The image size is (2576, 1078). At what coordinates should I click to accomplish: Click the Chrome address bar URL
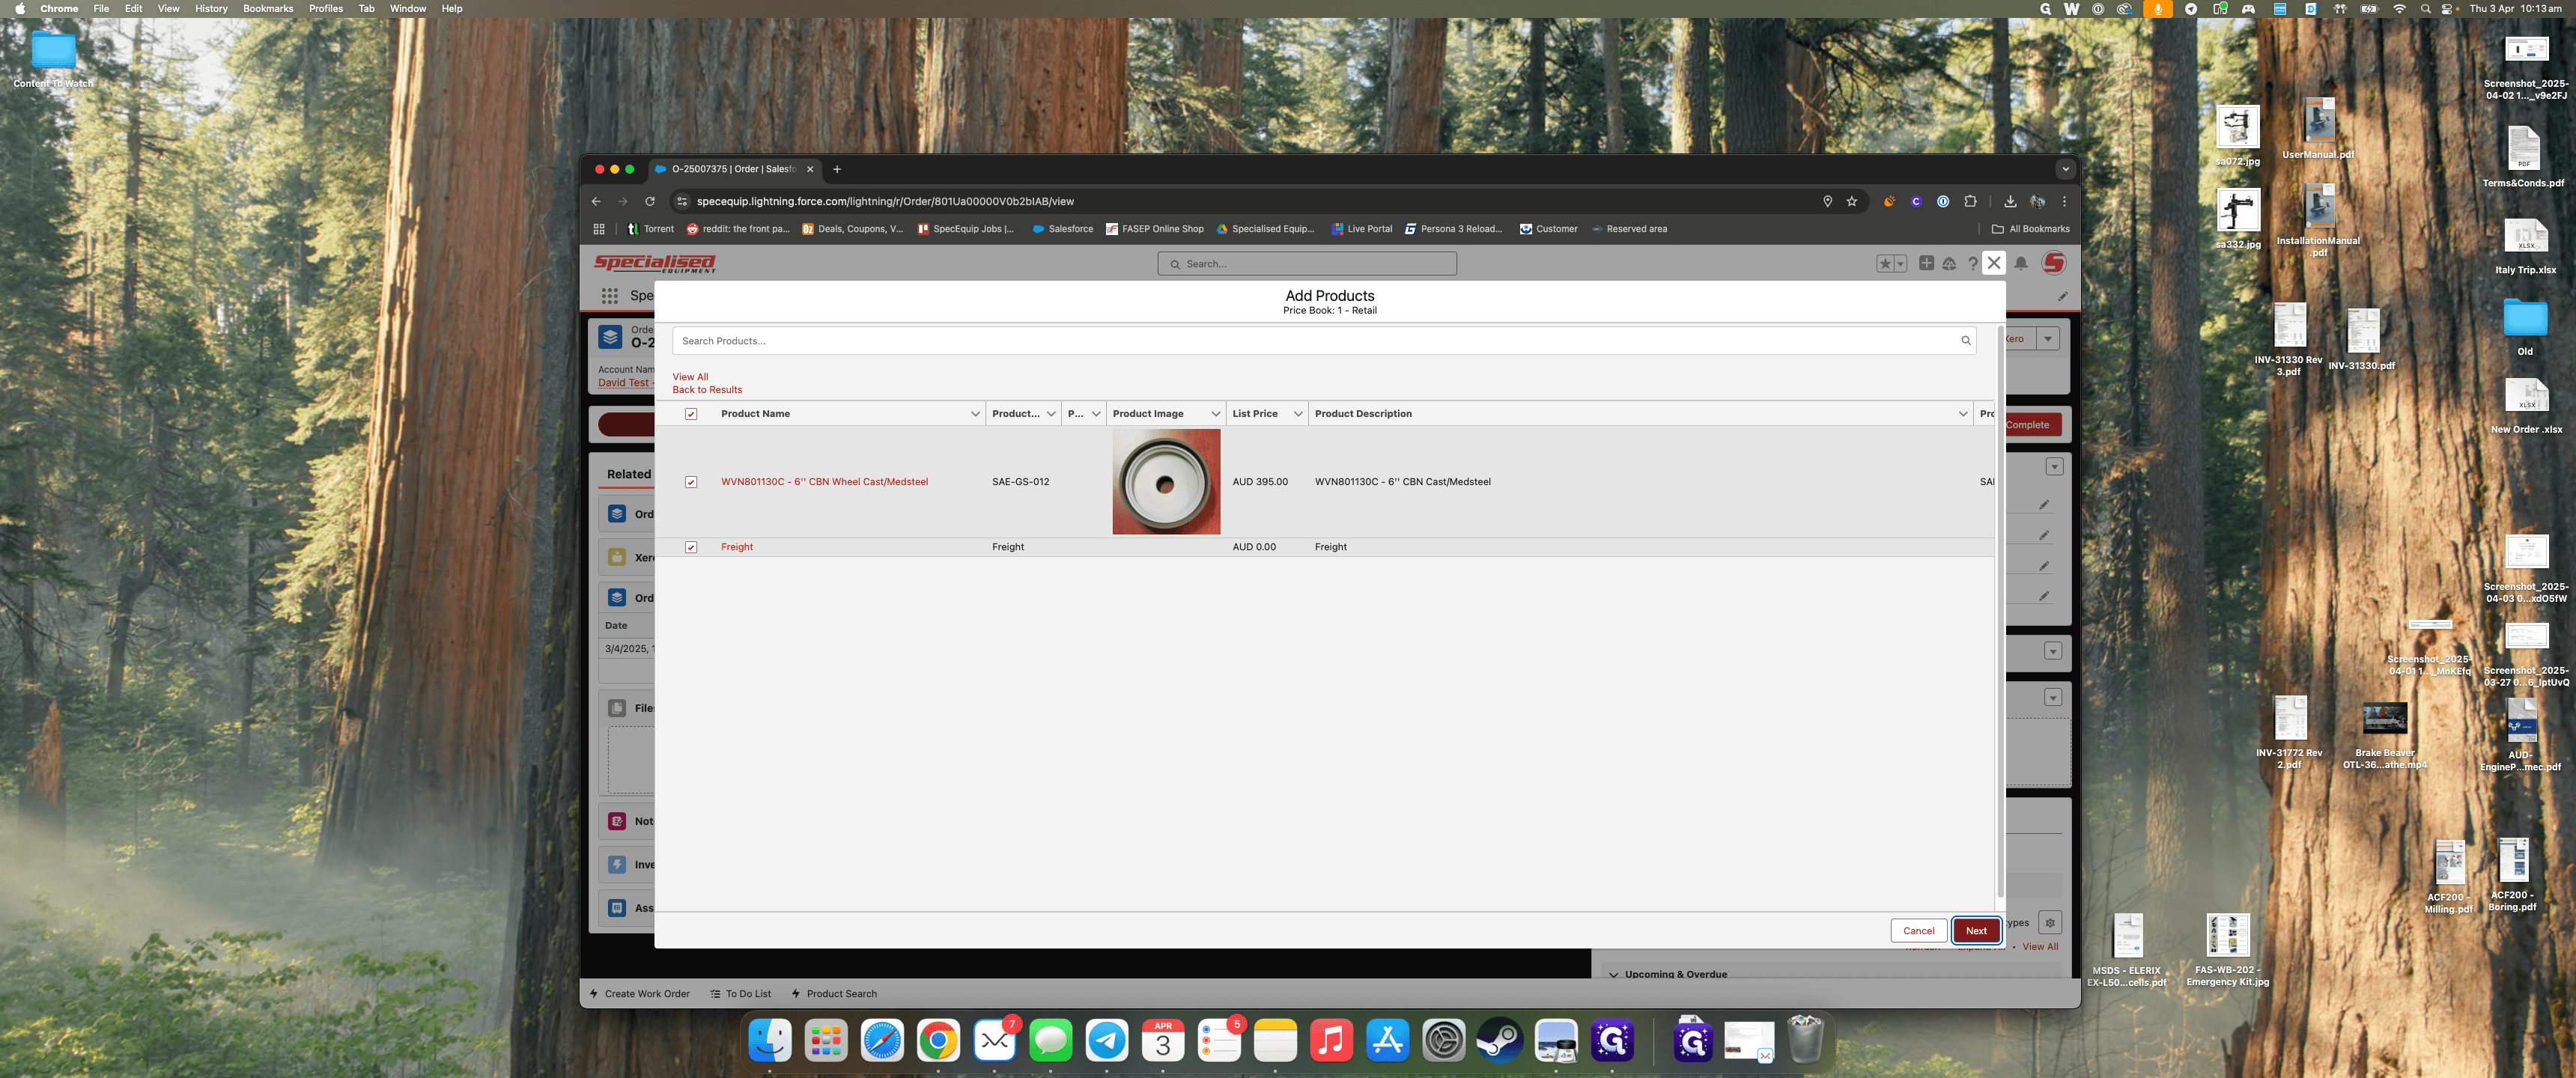click(x=885, y=201)
